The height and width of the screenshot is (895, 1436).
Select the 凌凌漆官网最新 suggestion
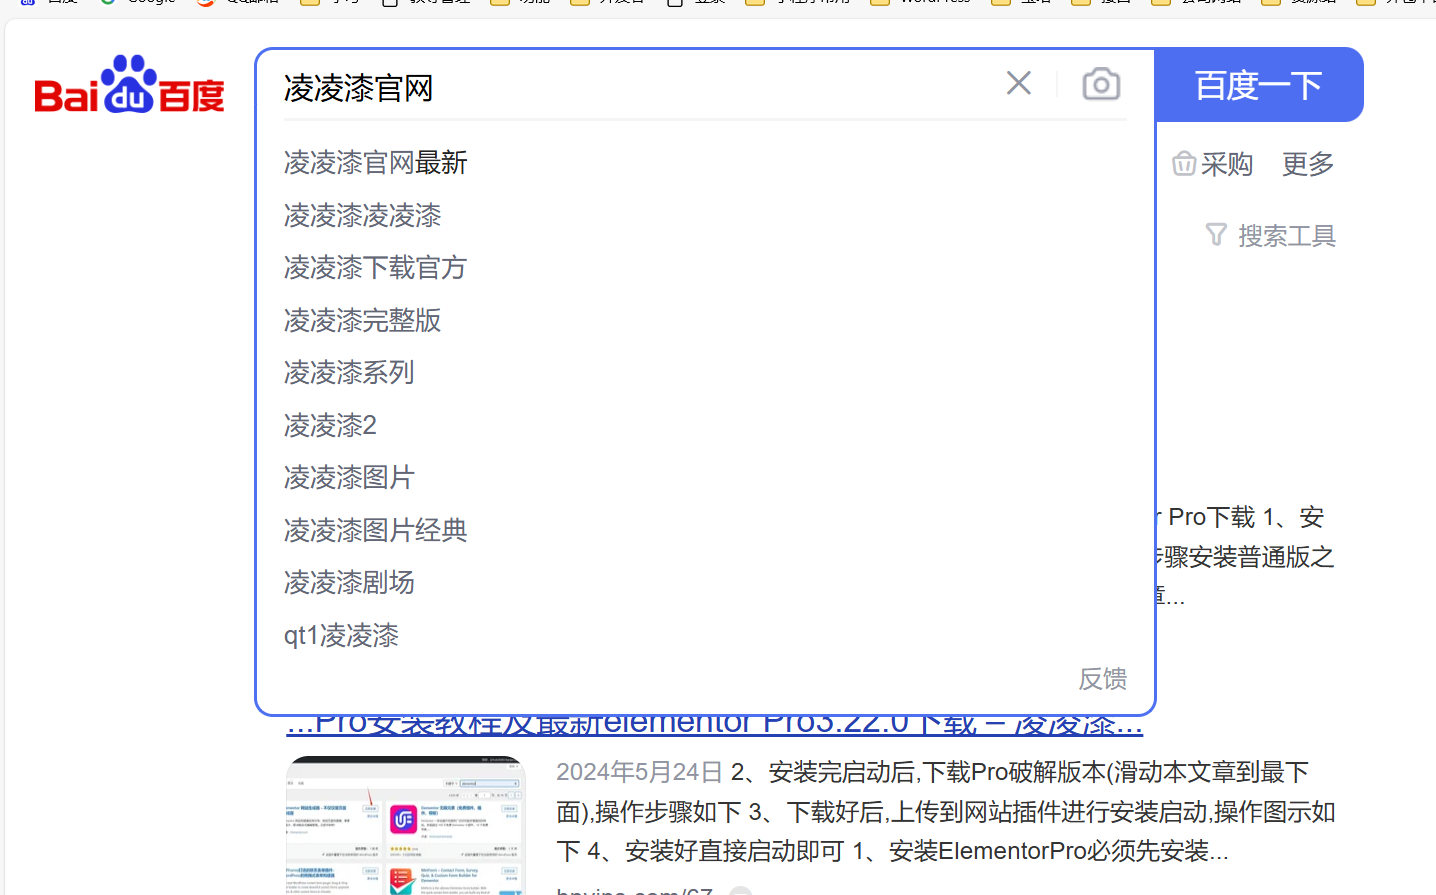(375, 162)
